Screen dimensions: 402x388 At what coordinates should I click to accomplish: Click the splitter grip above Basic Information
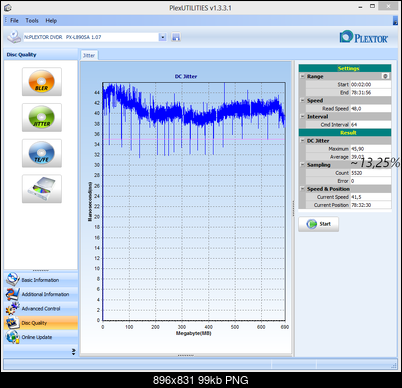[x=41, y=270]
